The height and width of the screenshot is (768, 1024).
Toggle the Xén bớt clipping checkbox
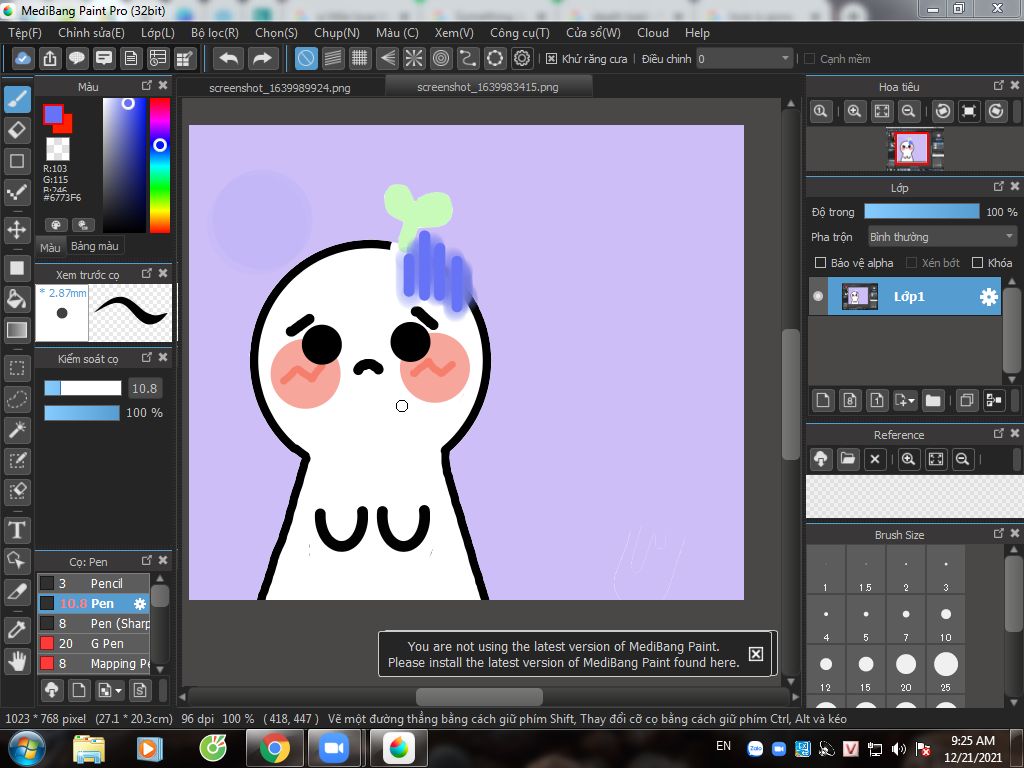pos(912,263)
